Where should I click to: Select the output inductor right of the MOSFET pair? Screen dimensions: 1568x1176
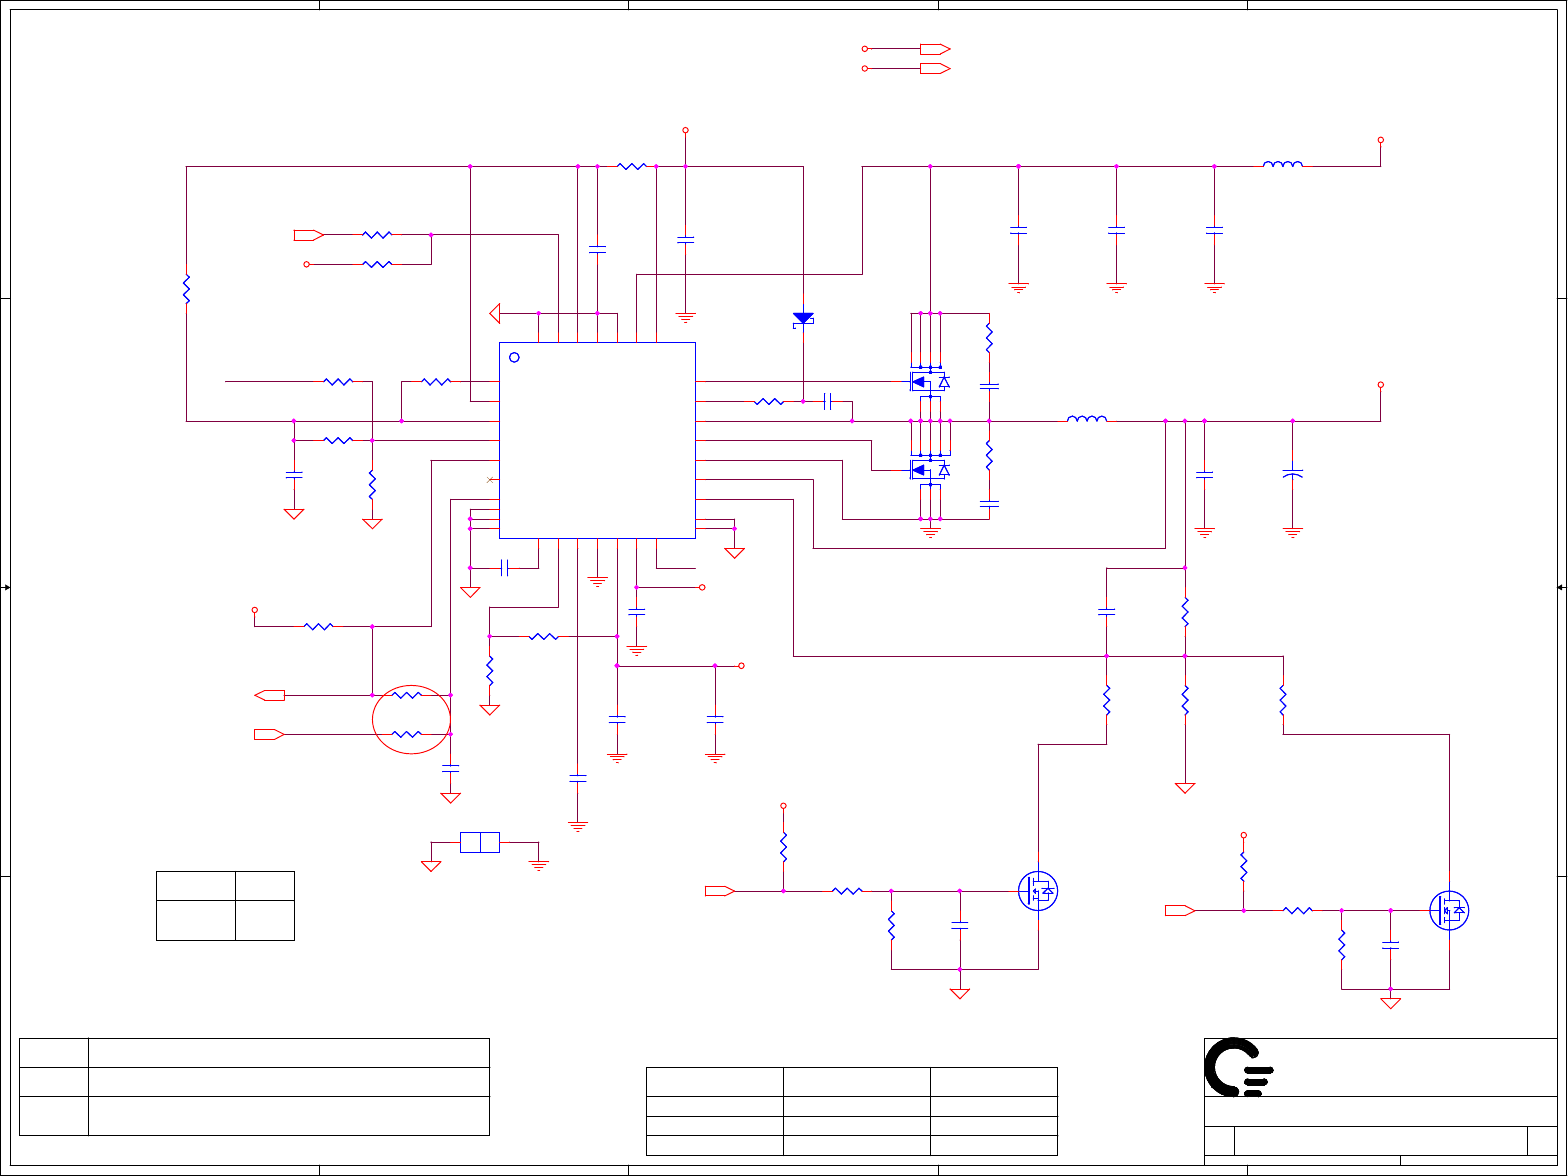click(1087, 419)
